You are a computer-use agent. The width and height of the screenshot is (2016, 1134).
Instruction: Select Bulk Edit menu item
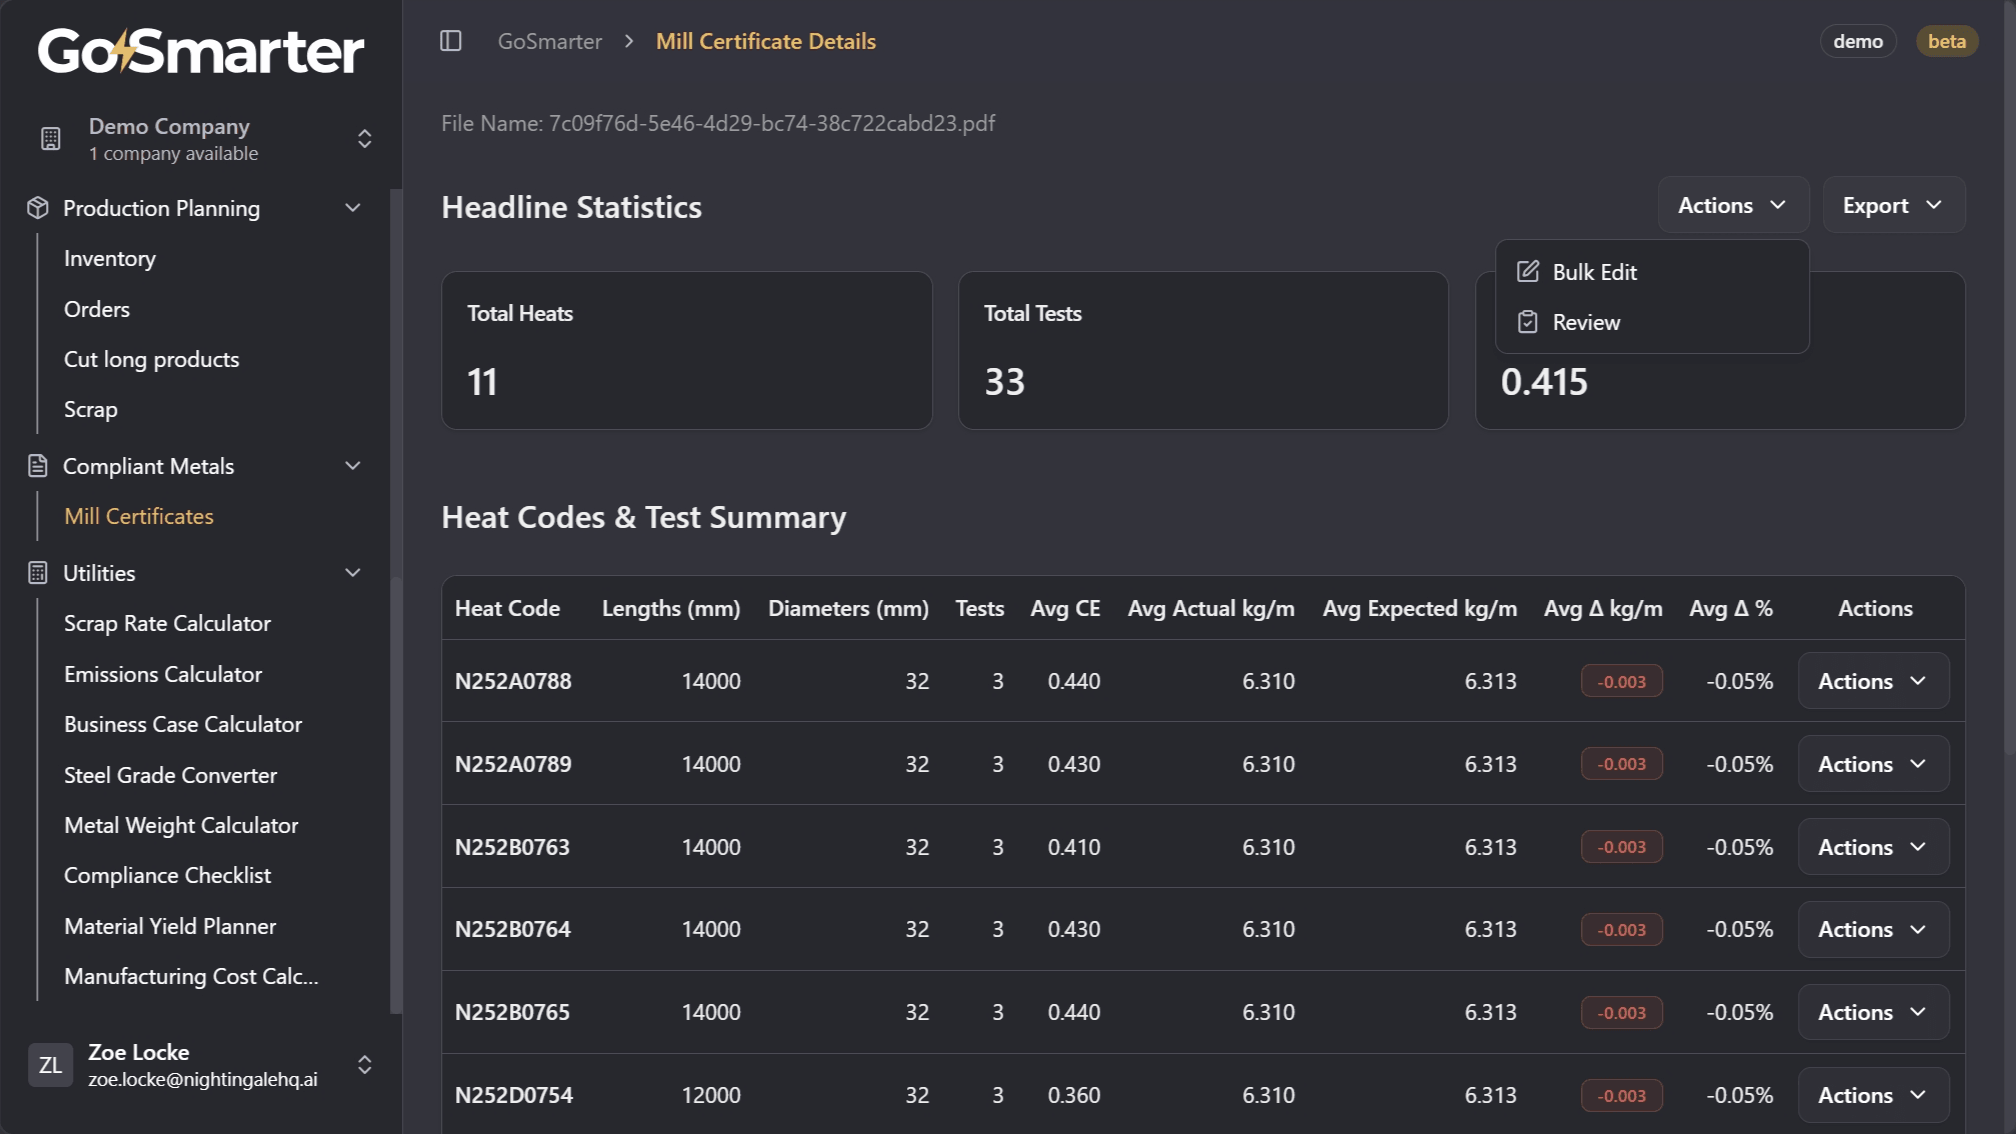[1652, 272]
